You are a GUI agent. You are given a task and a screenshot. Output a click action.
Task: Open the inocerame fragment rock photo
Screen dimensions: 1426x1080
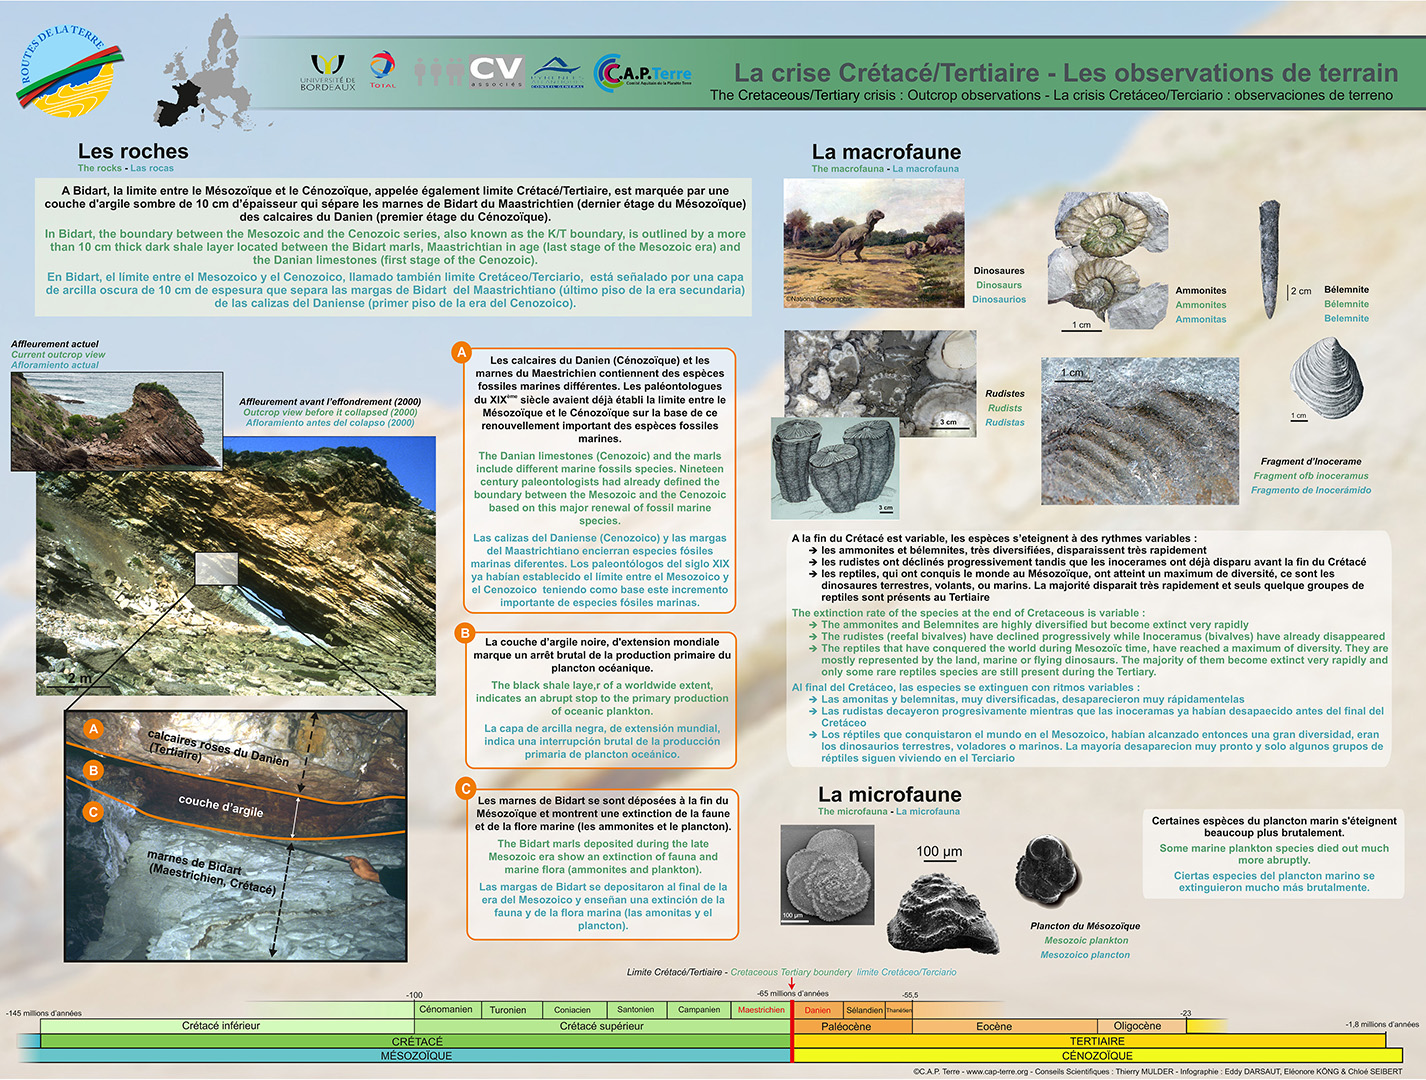point(1141,431)
